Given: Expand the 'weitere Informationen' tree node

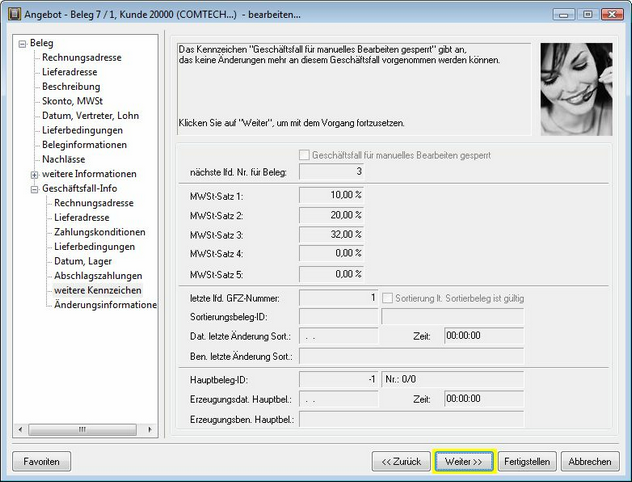Looking at the screenshot, I should [x=34, y=174].
